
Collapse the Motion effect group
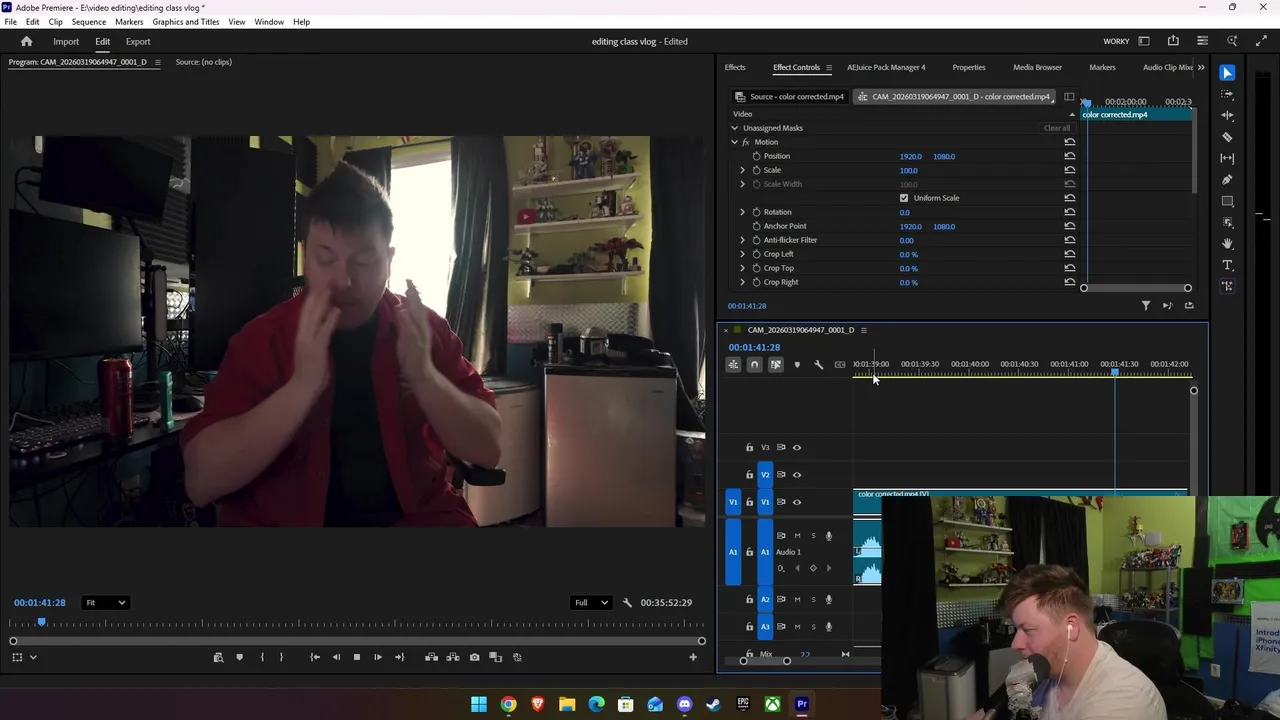coord(734,142)
